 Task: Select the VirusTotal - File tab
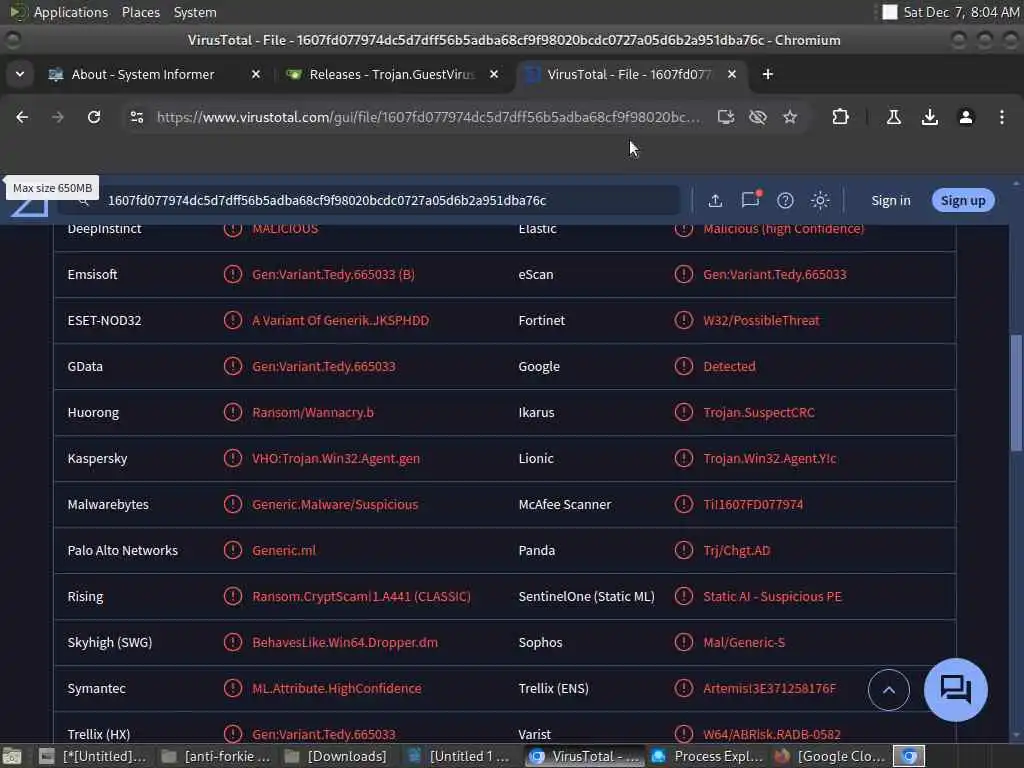[x=628, y=74]
